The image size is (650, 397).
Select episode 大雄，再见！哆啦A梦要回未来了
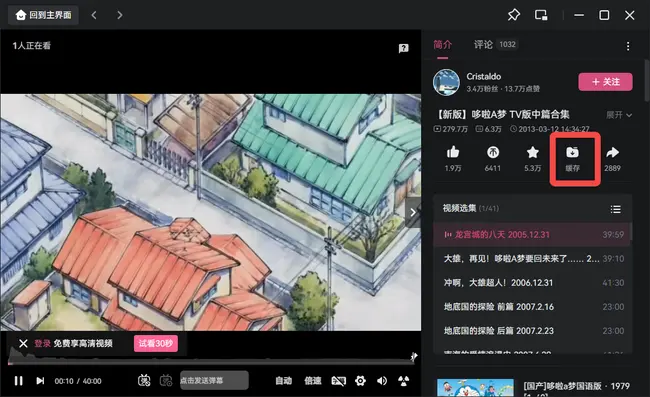[532, 259]
